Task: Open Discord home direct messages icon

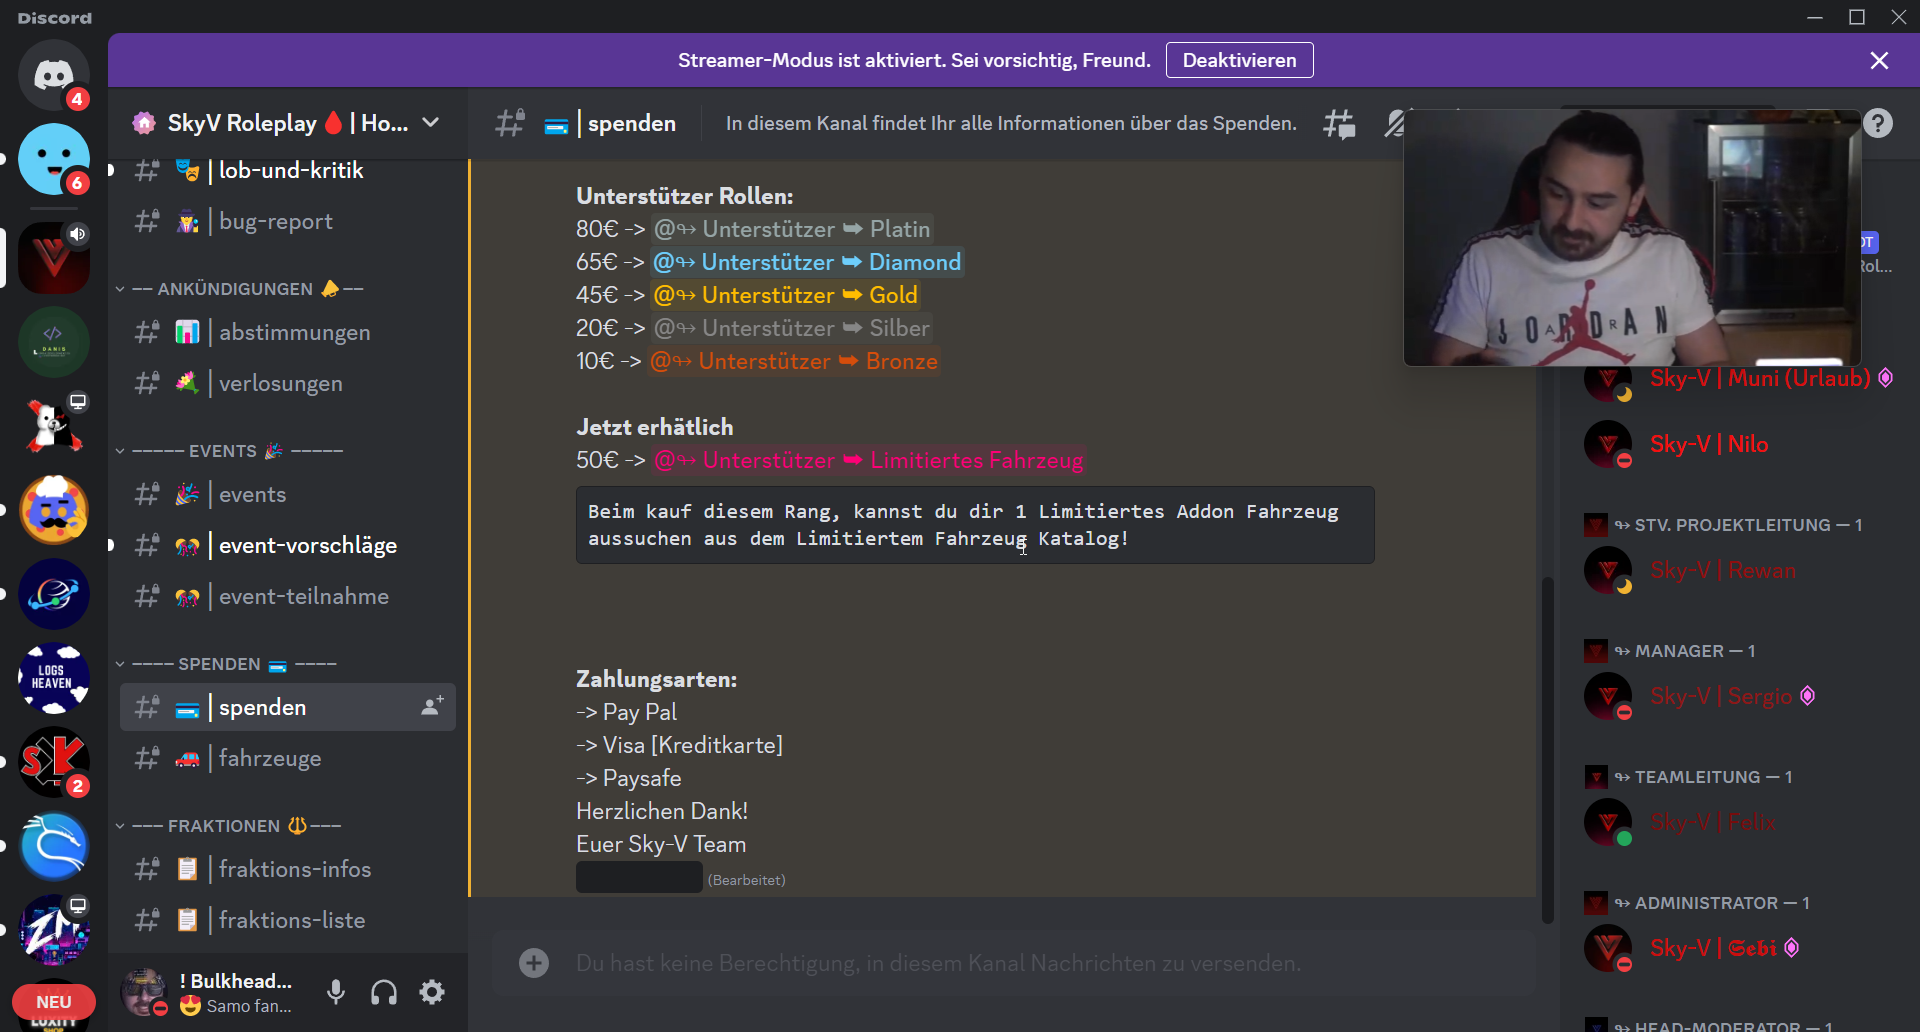Action: click(x=54, y=75)
